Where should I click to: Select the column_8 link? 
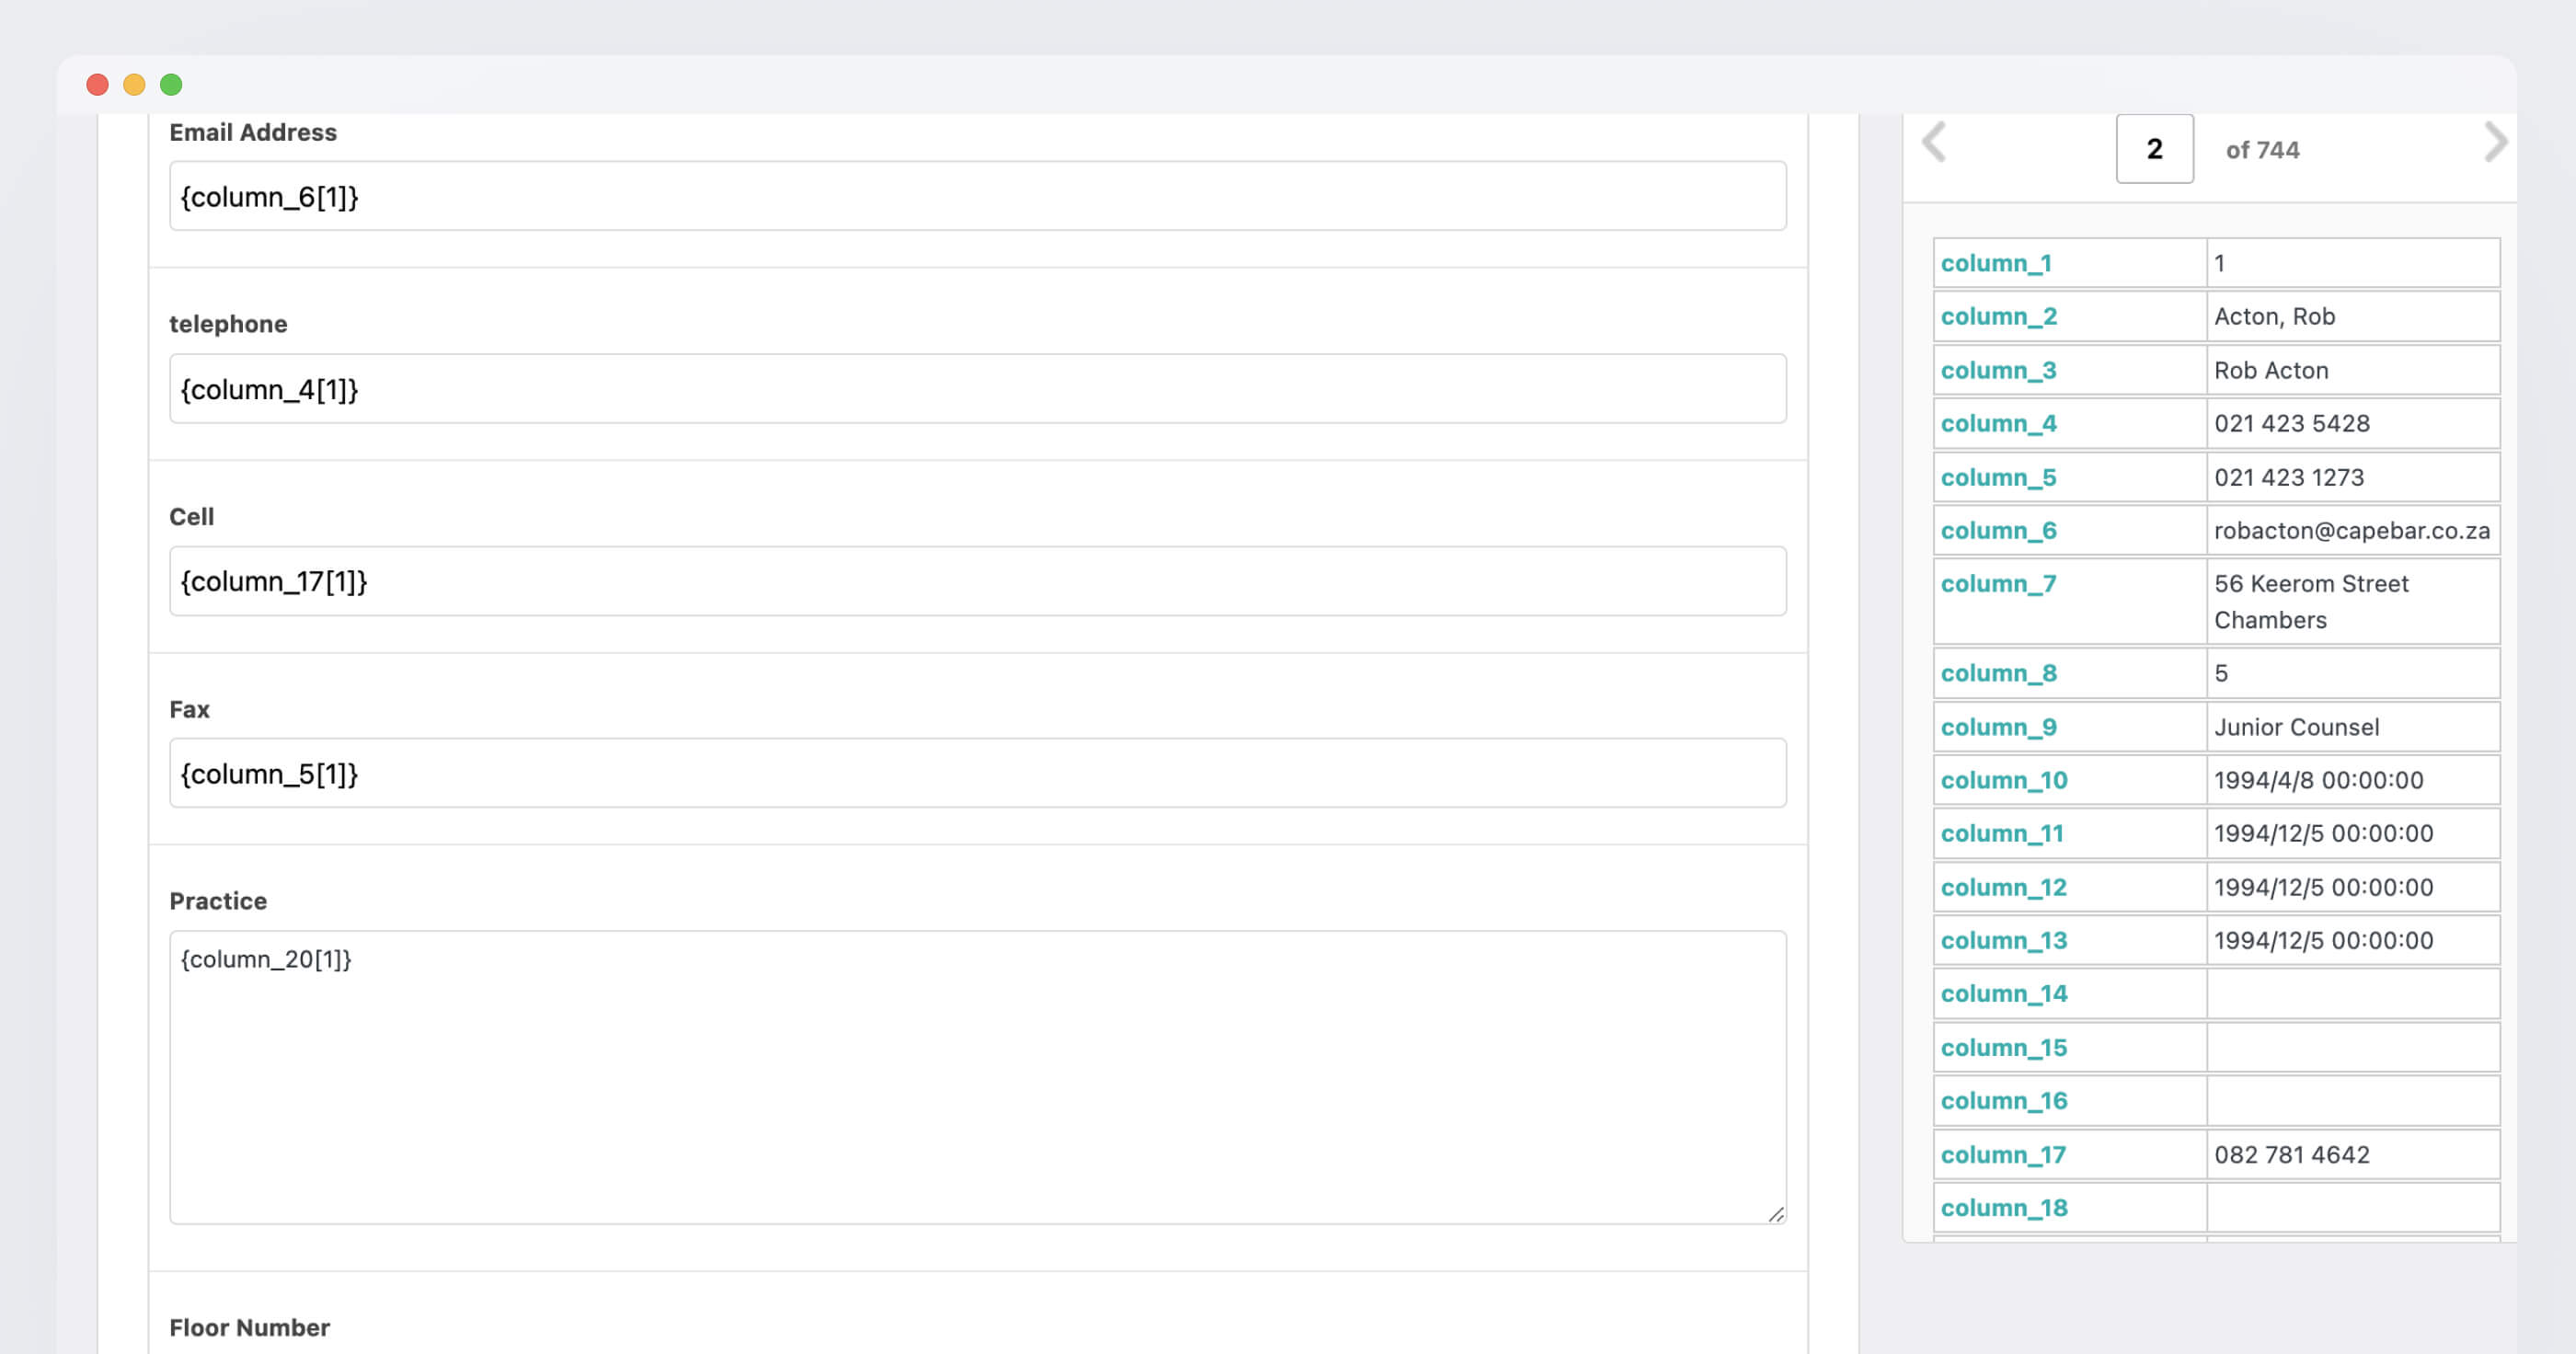tap(1998, 673)
